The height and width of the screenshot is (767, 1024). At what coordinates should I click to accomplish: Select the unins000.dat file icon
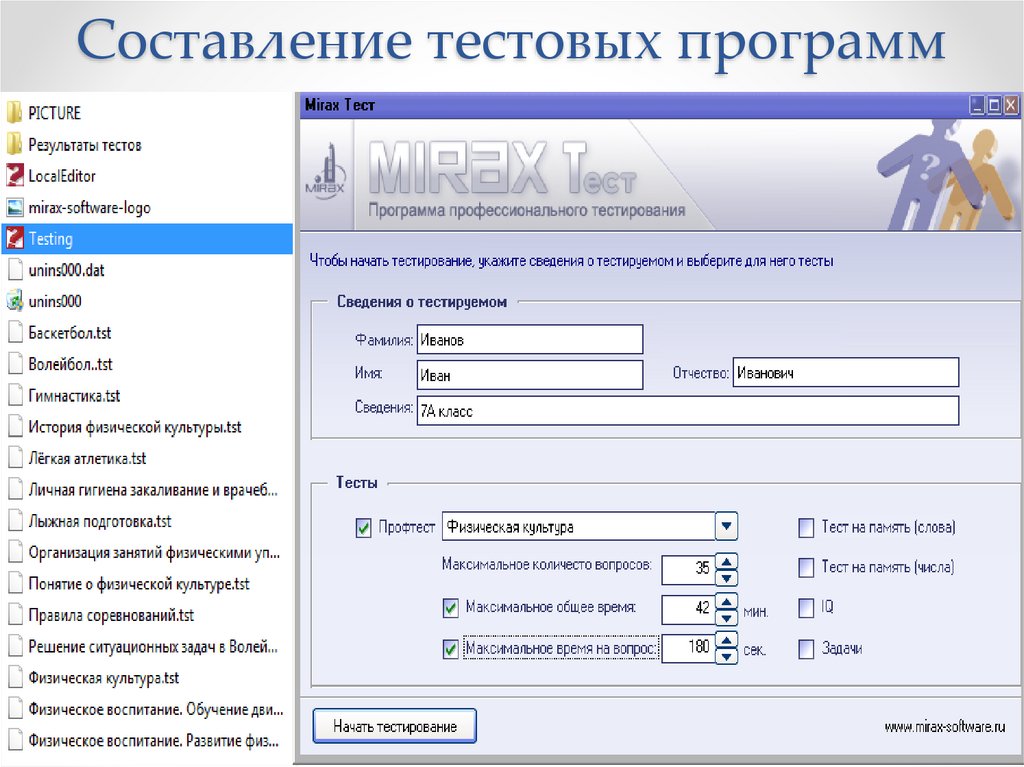tap(15, 269)
